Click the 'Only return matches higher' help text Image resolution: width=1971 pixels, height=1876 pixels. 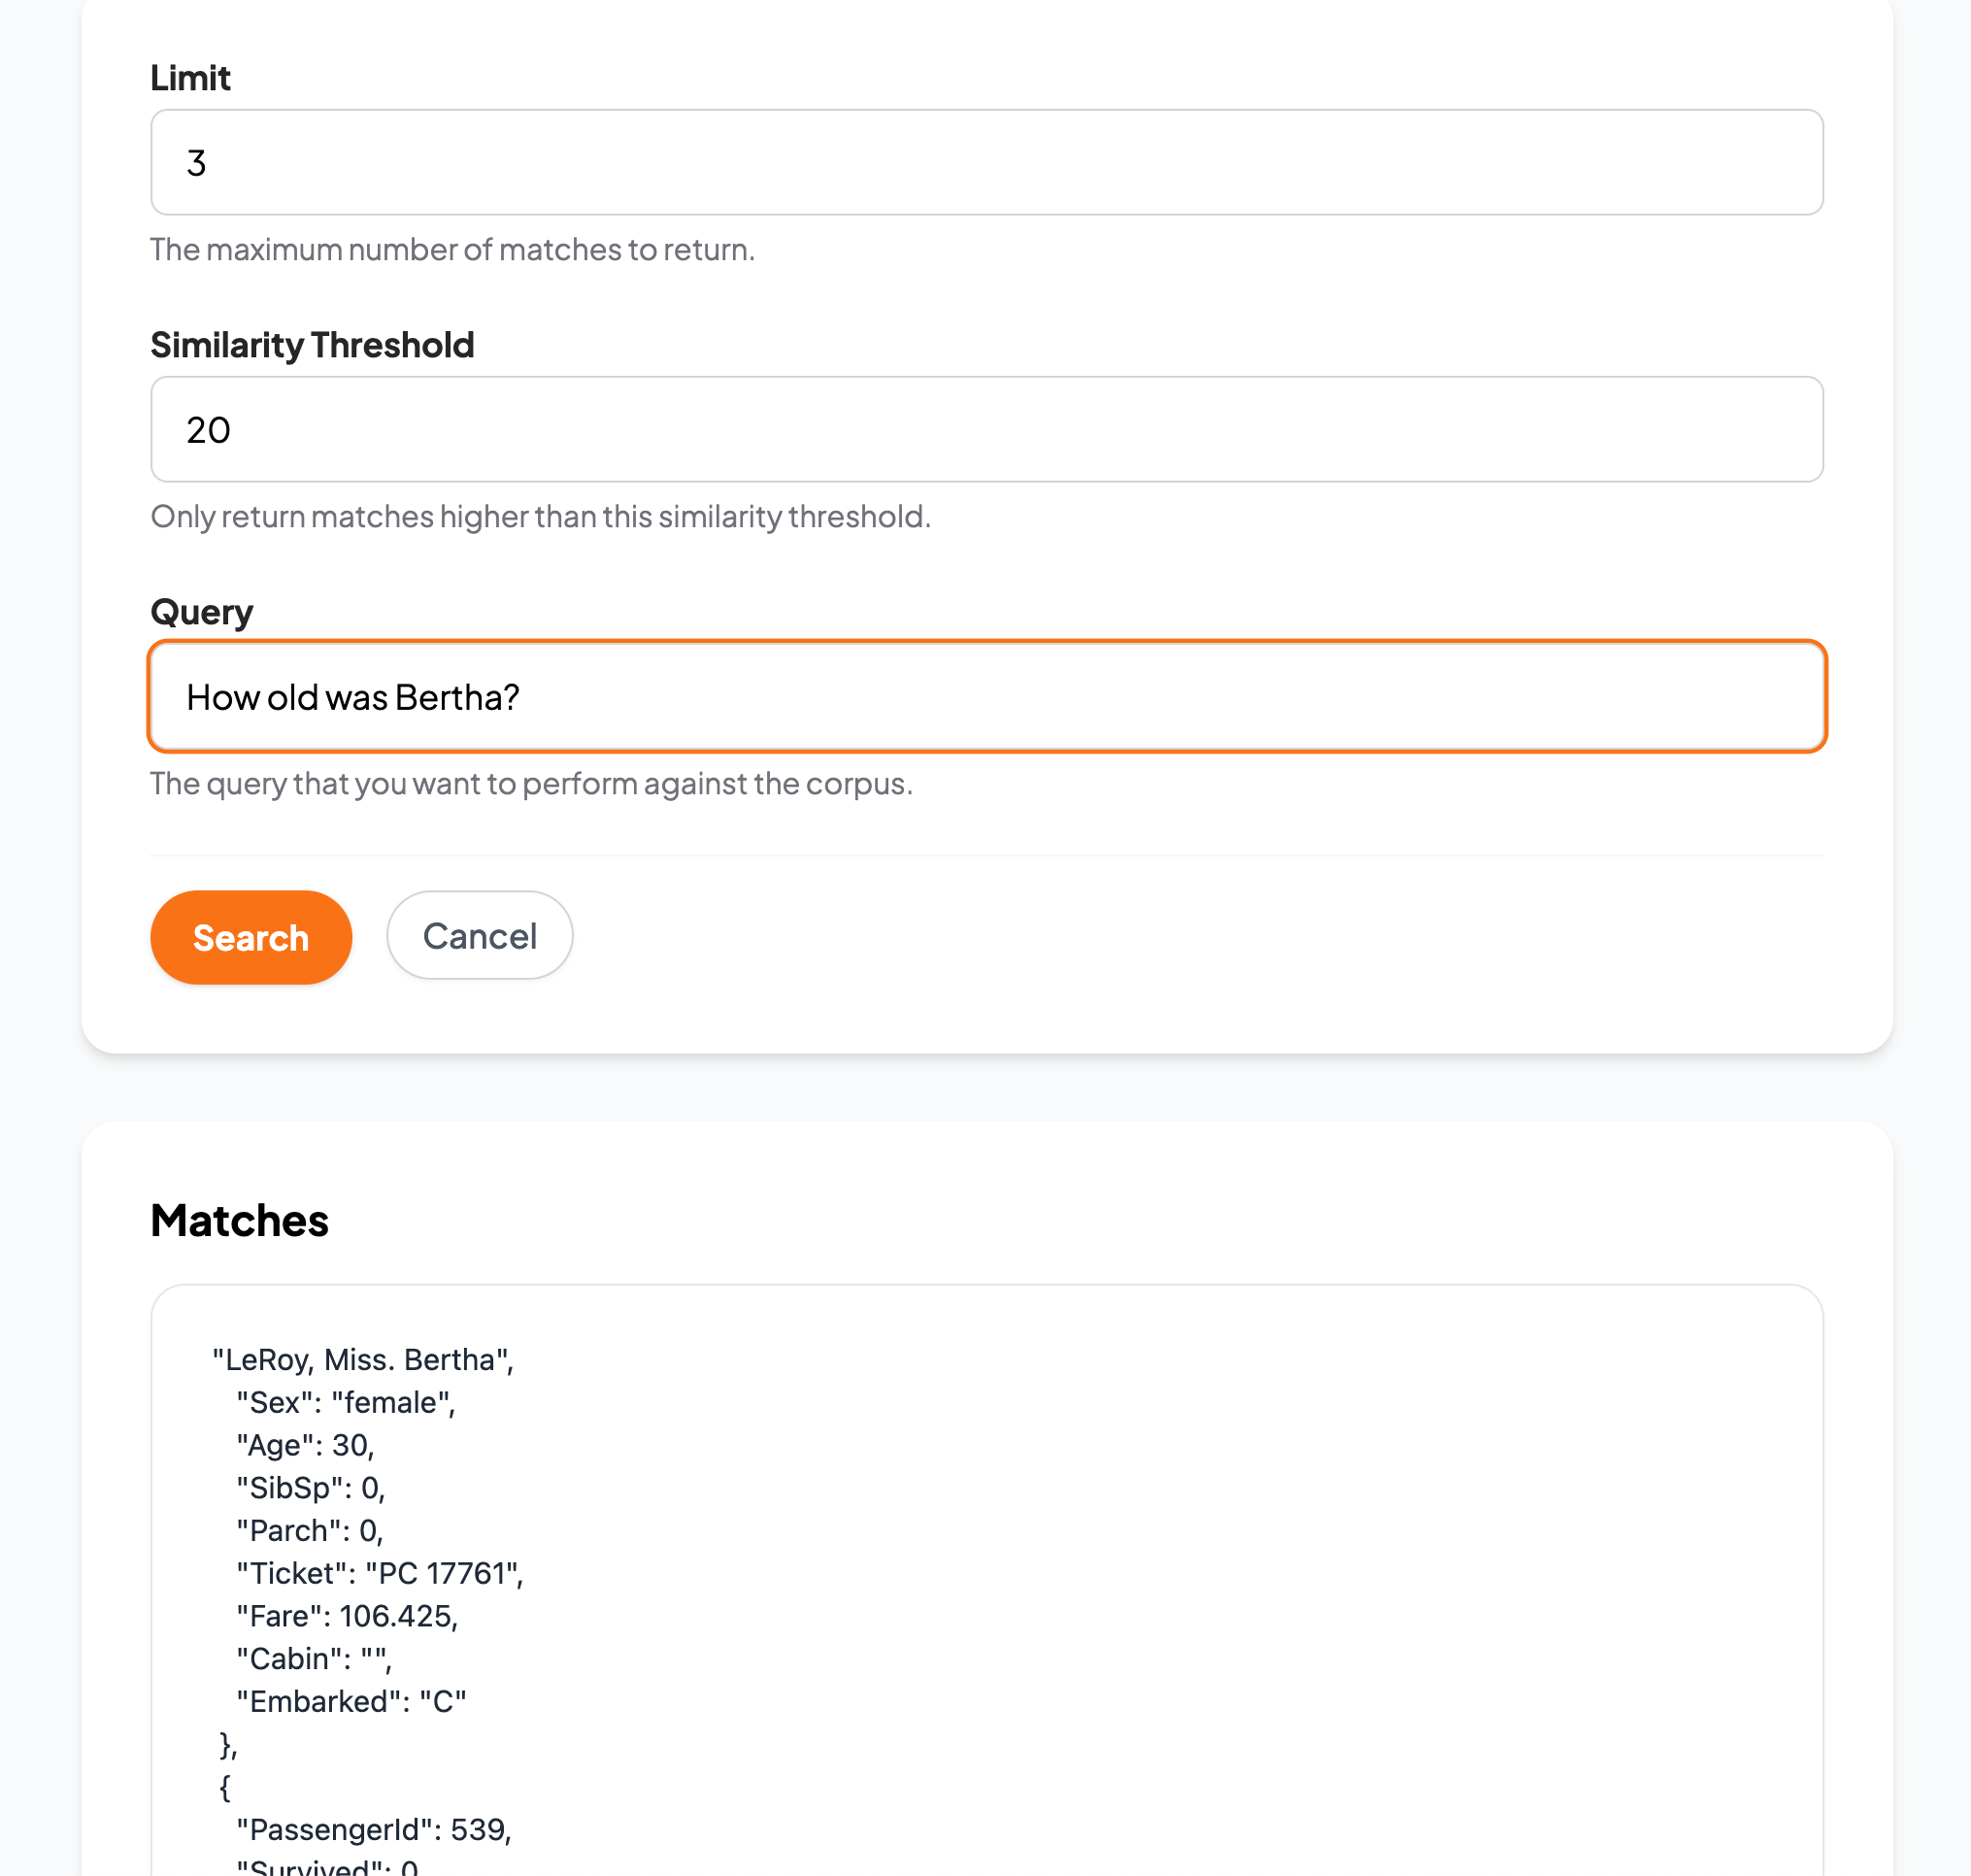click(x=540, y=516)
